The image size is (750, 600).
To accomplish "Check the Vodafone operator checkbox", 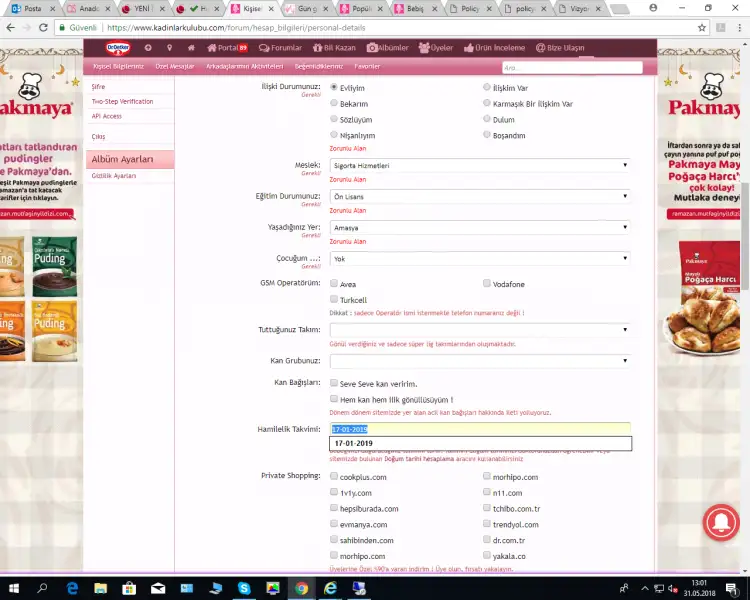I will [487, 284].
